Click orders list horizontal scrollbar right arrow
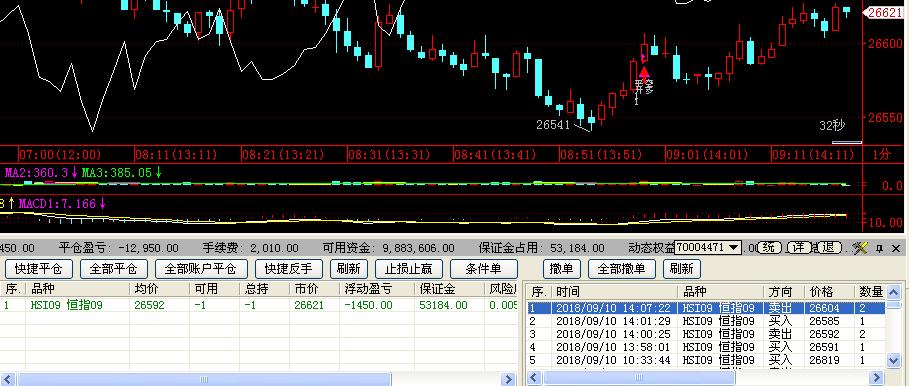Screen dimensions: 909x386 [878, 378]
